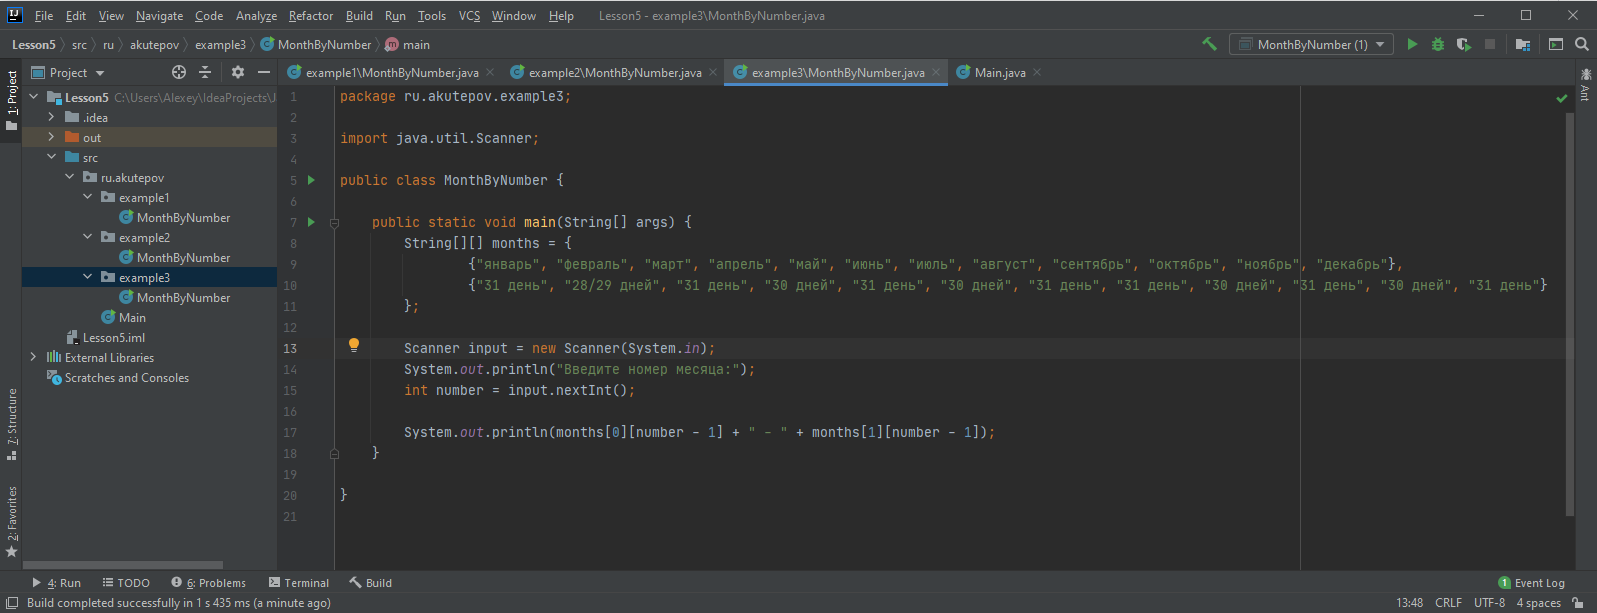The image size is (1597, 613).
Task: Collapse the ru.akutepov package arrow
Action: click(x=70, y=177)
